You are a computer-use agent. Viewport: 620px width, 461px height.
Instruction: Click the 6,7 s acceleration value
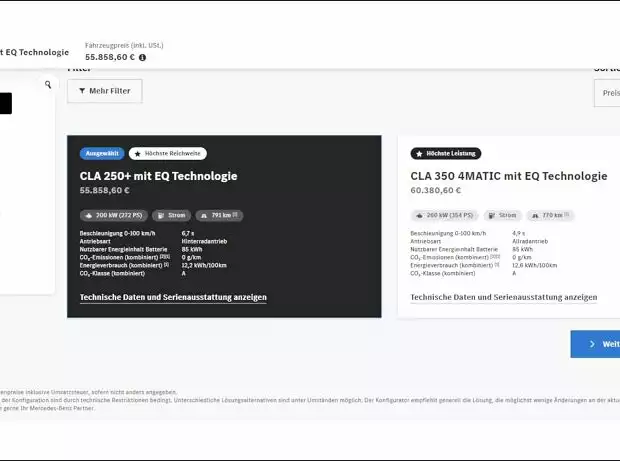pyautogui.click(x=188, y=233)
